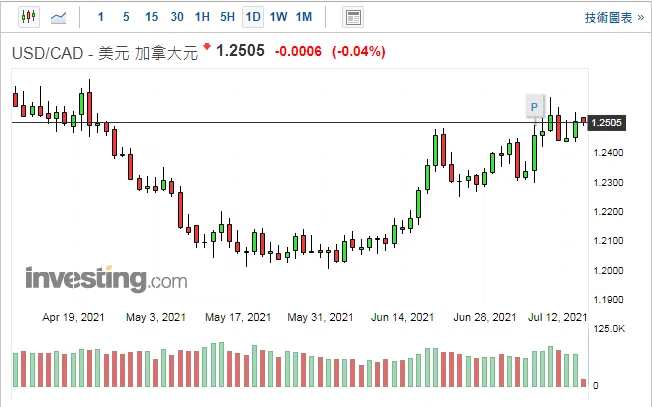Screen dimensions: 652x407
Task: Click the May 17, 2021 date label
Action: click(238, 317)
